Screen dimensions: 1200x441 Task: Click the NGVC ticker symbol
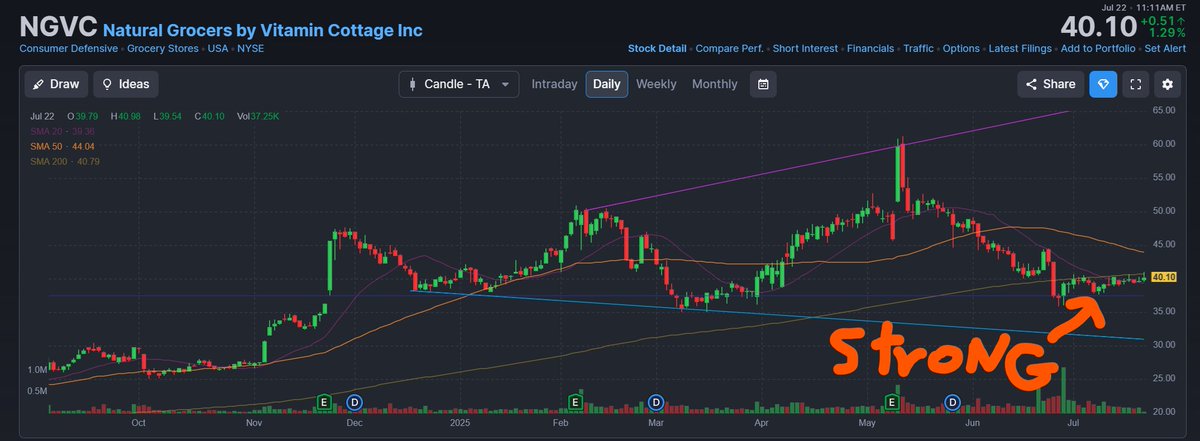[56, 29]
